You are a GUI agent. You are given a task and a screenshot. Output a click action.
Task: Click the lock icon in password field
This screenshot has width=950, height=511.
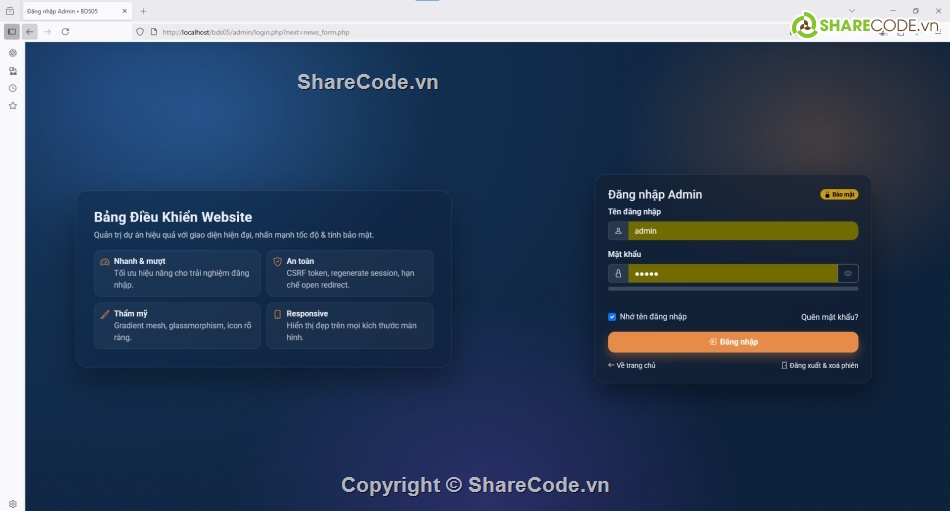(618, 273)
